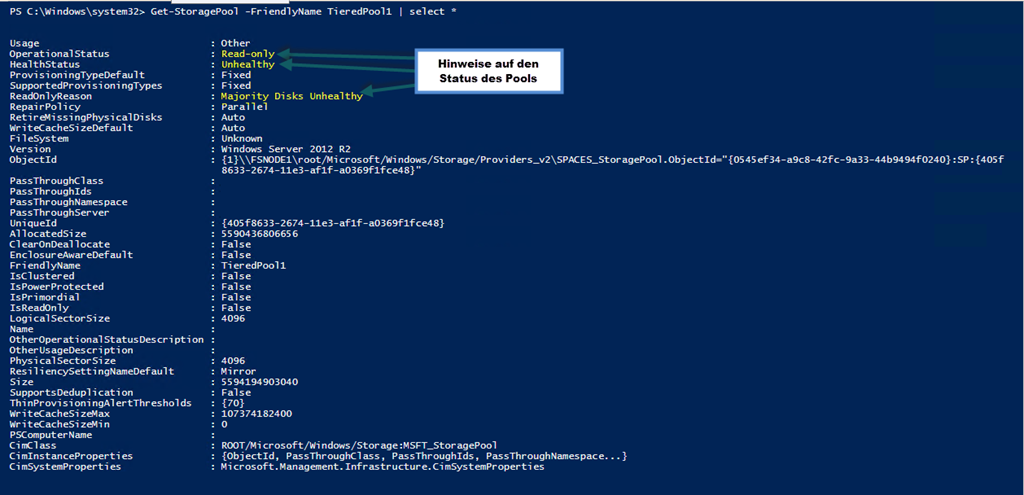Click the 'Hinweise auf den Status des Pools' callout box
This screenshot has width=1024, height=495.
pos(490,70)
